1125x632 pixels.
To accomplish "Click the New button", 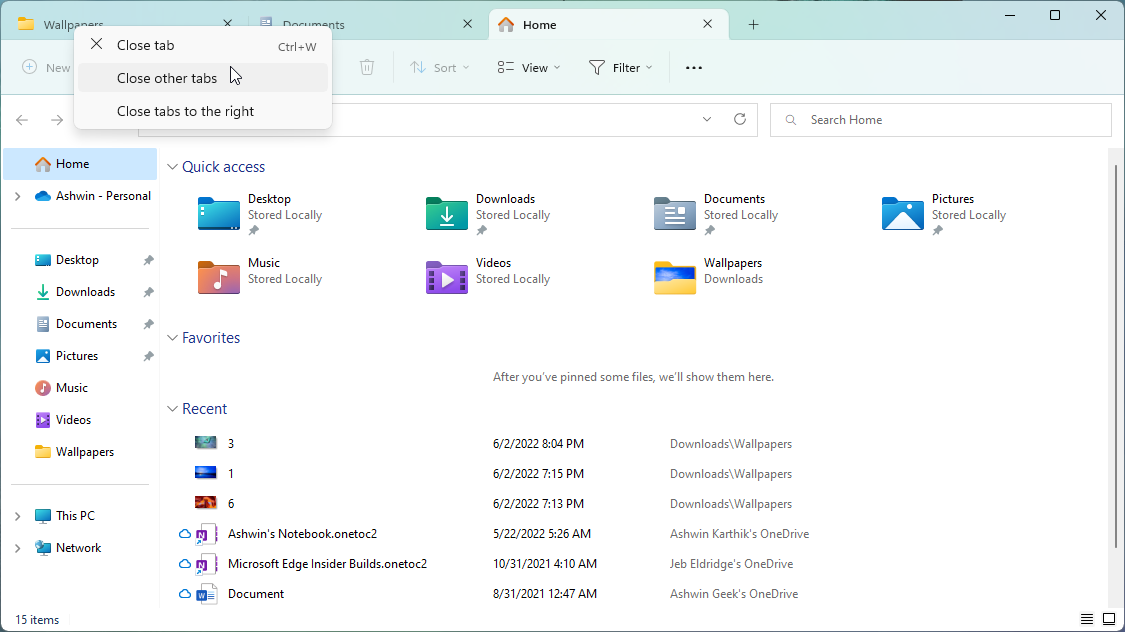I will (x=46, y=67).
